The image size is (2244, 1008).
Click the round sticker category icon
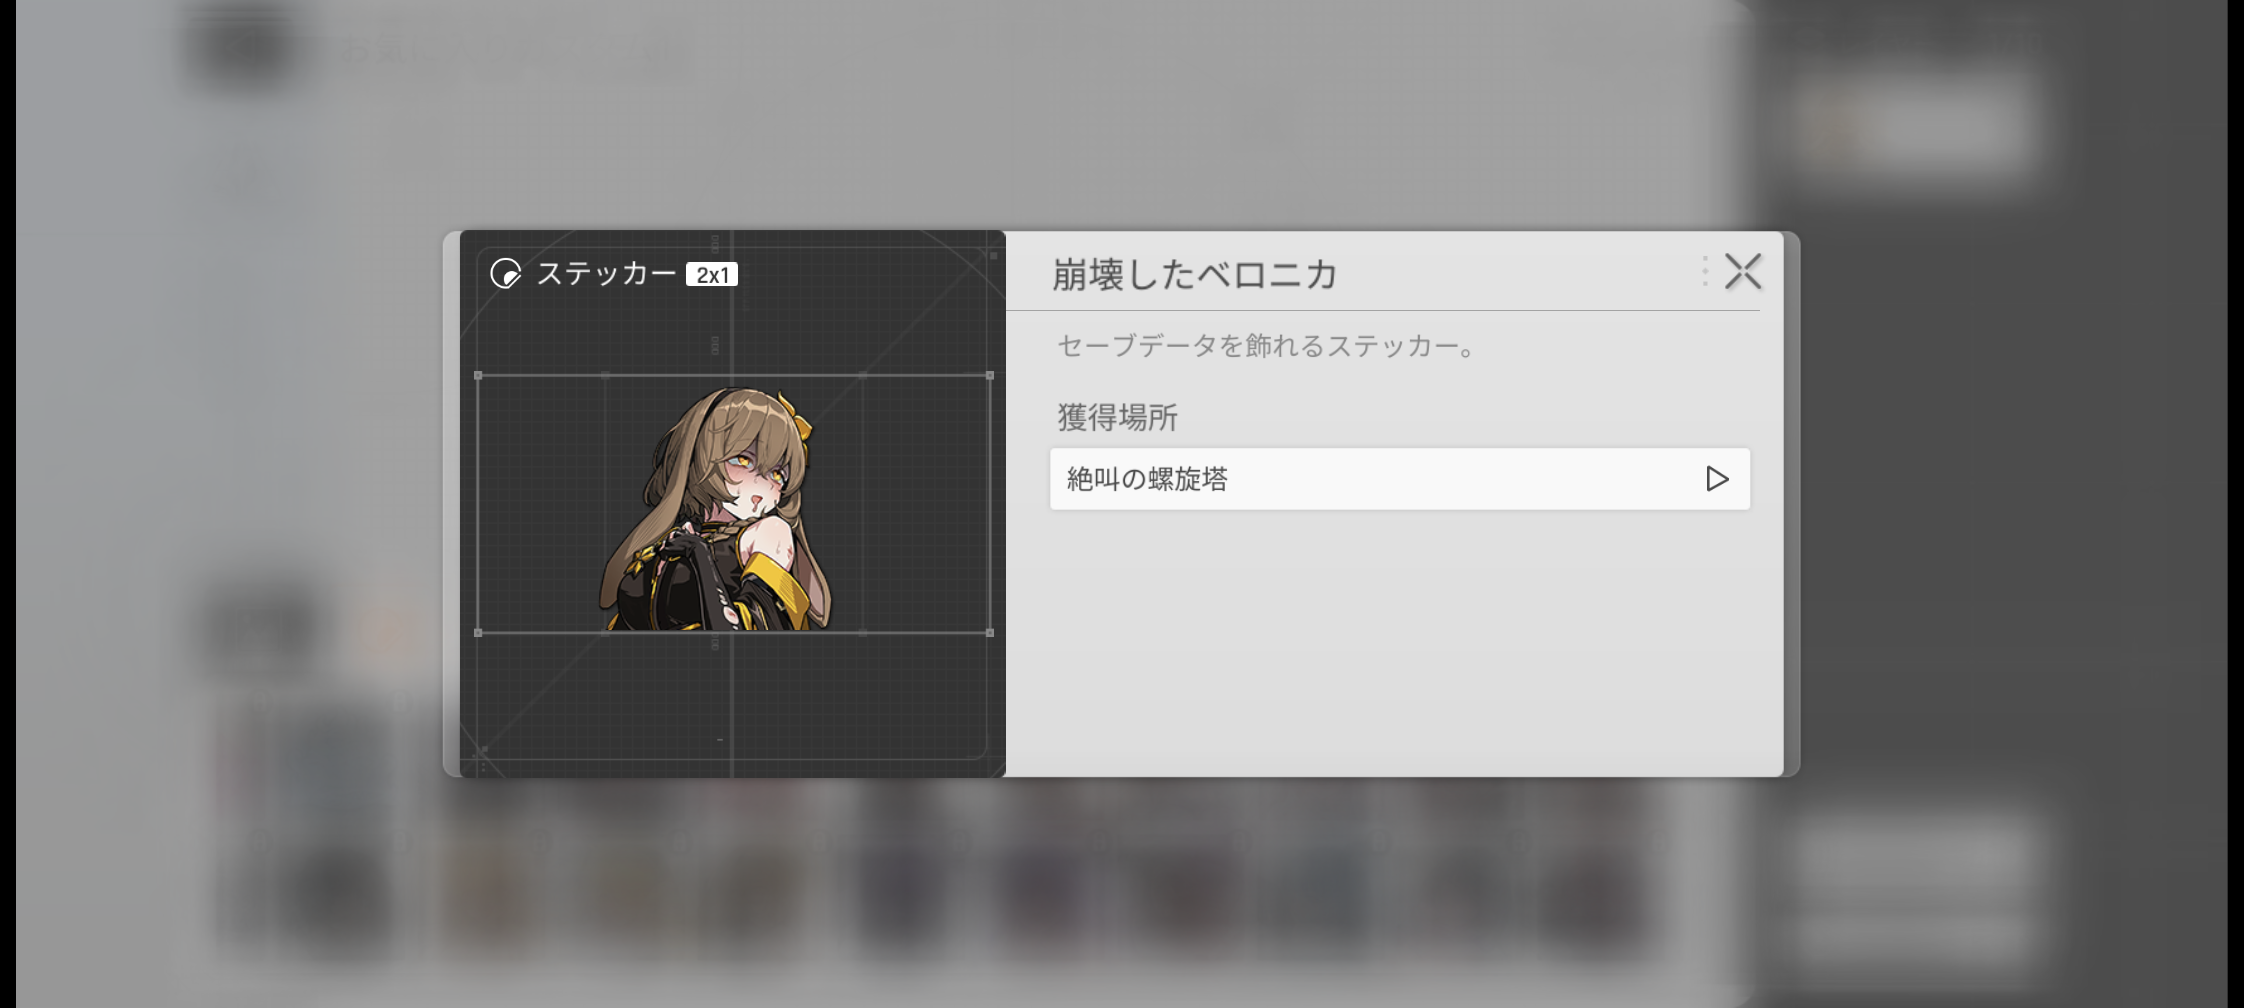[x=505, y=273]
